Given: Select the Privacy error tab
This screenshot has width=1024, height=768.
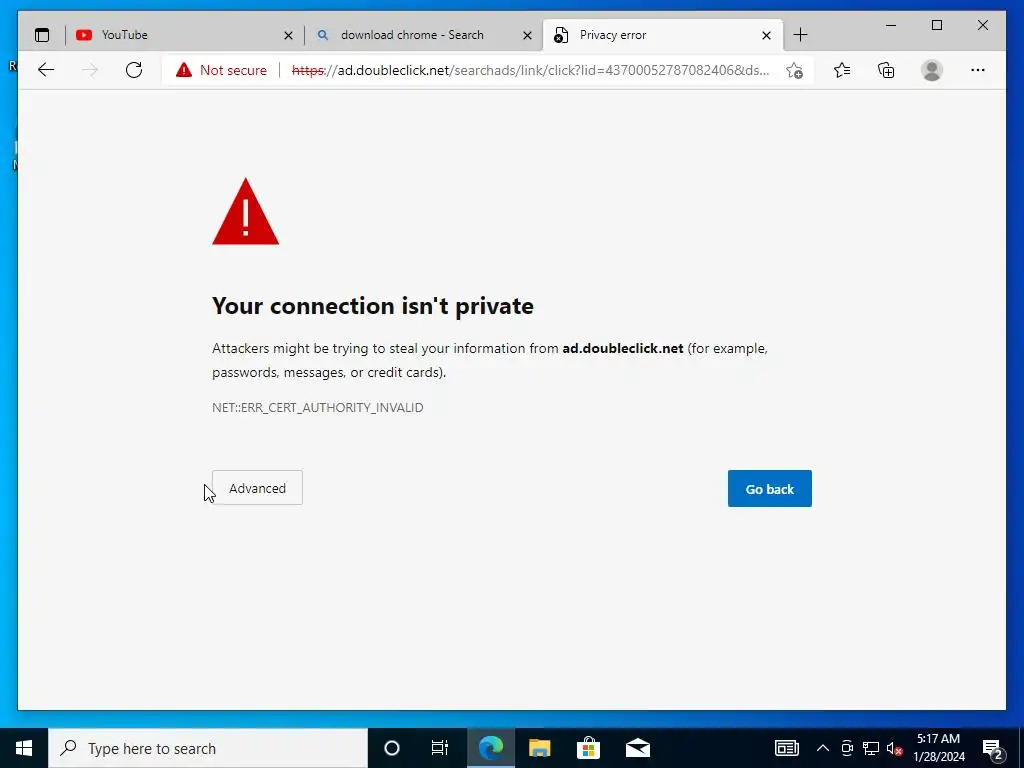Looking at the screenshot, I should pos(662,35).
